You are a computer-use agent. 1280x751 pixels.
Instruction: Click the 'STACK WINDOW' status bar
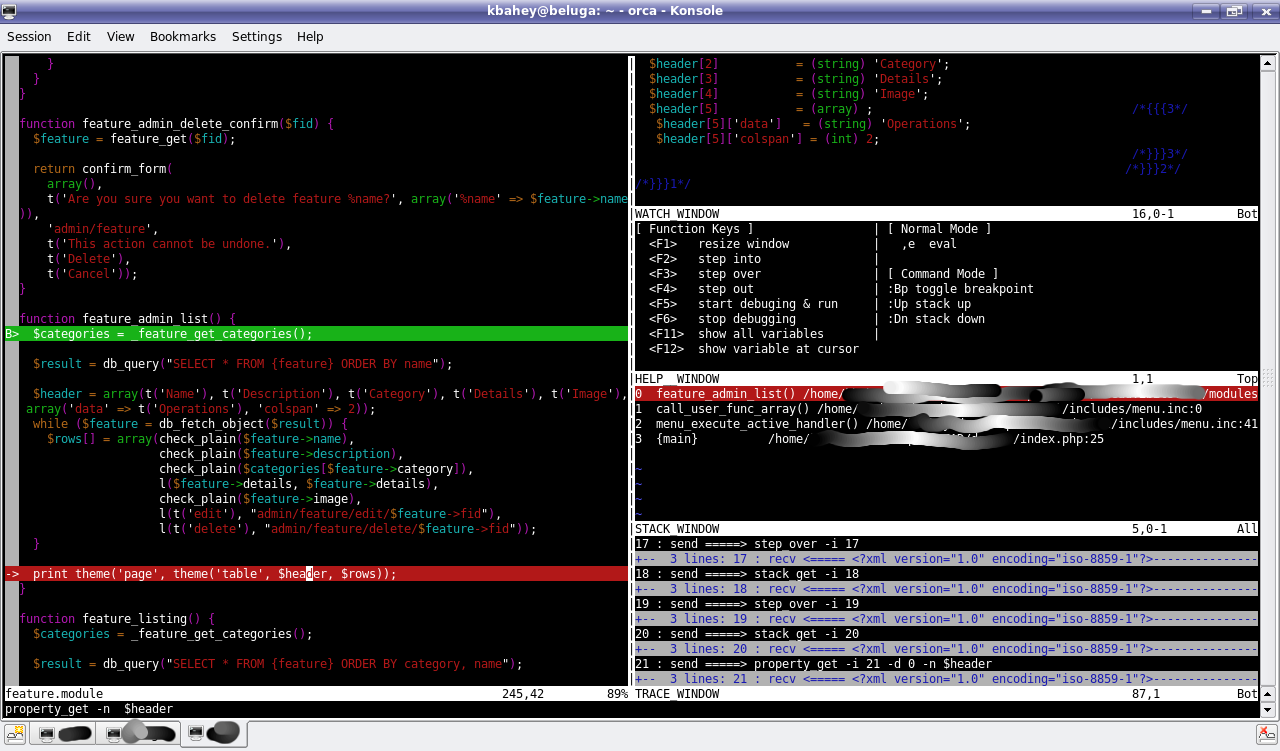pyautogui.click(x=946, y=529)
